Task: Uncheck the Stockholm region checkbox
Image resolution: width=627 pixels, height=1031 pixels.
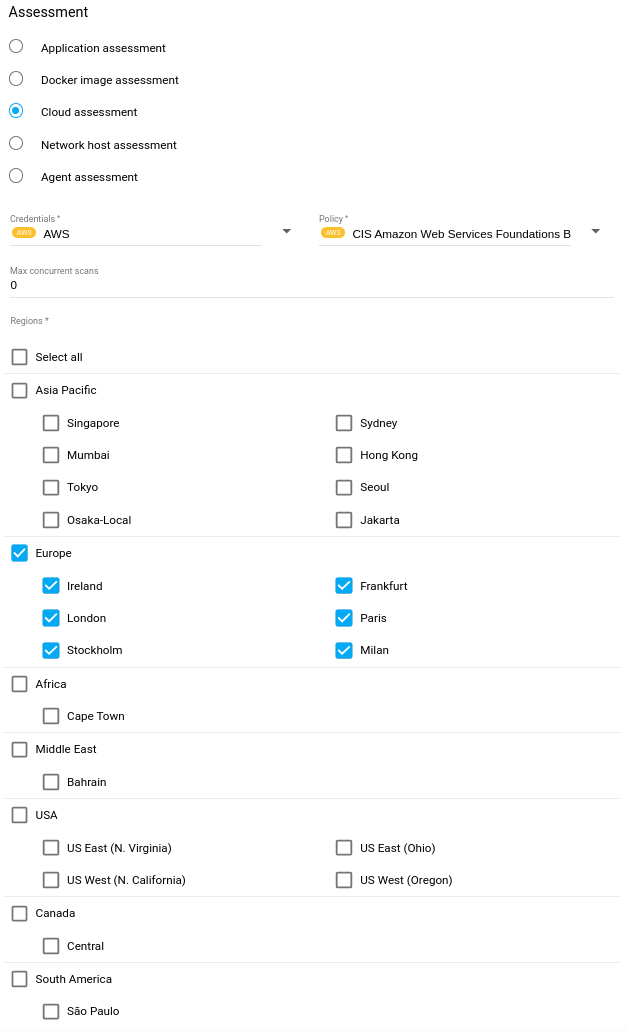Action: click(x=51, y=650)
